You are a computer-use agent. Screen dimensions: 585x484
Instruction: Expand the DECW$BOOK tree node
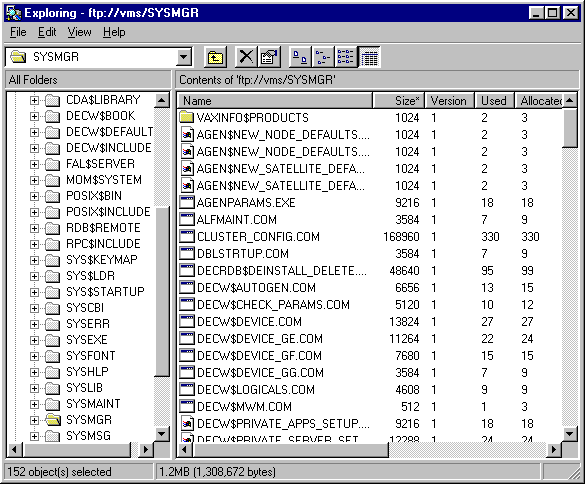pyautogui.click(x=34, y=116)
